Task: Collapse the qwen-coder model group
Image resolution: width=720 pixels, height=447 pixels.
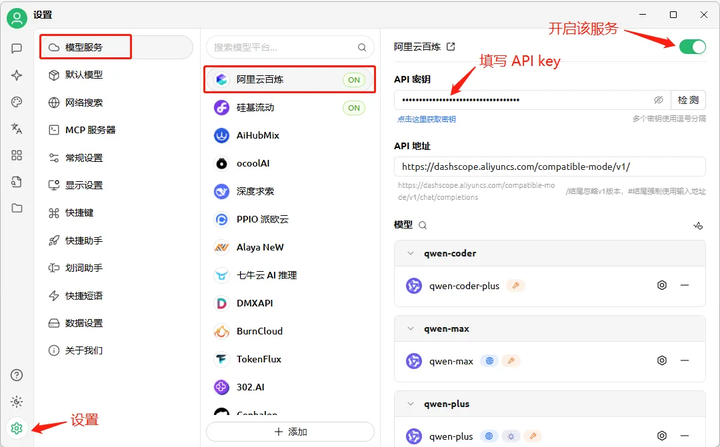Action: pos(411,253)
